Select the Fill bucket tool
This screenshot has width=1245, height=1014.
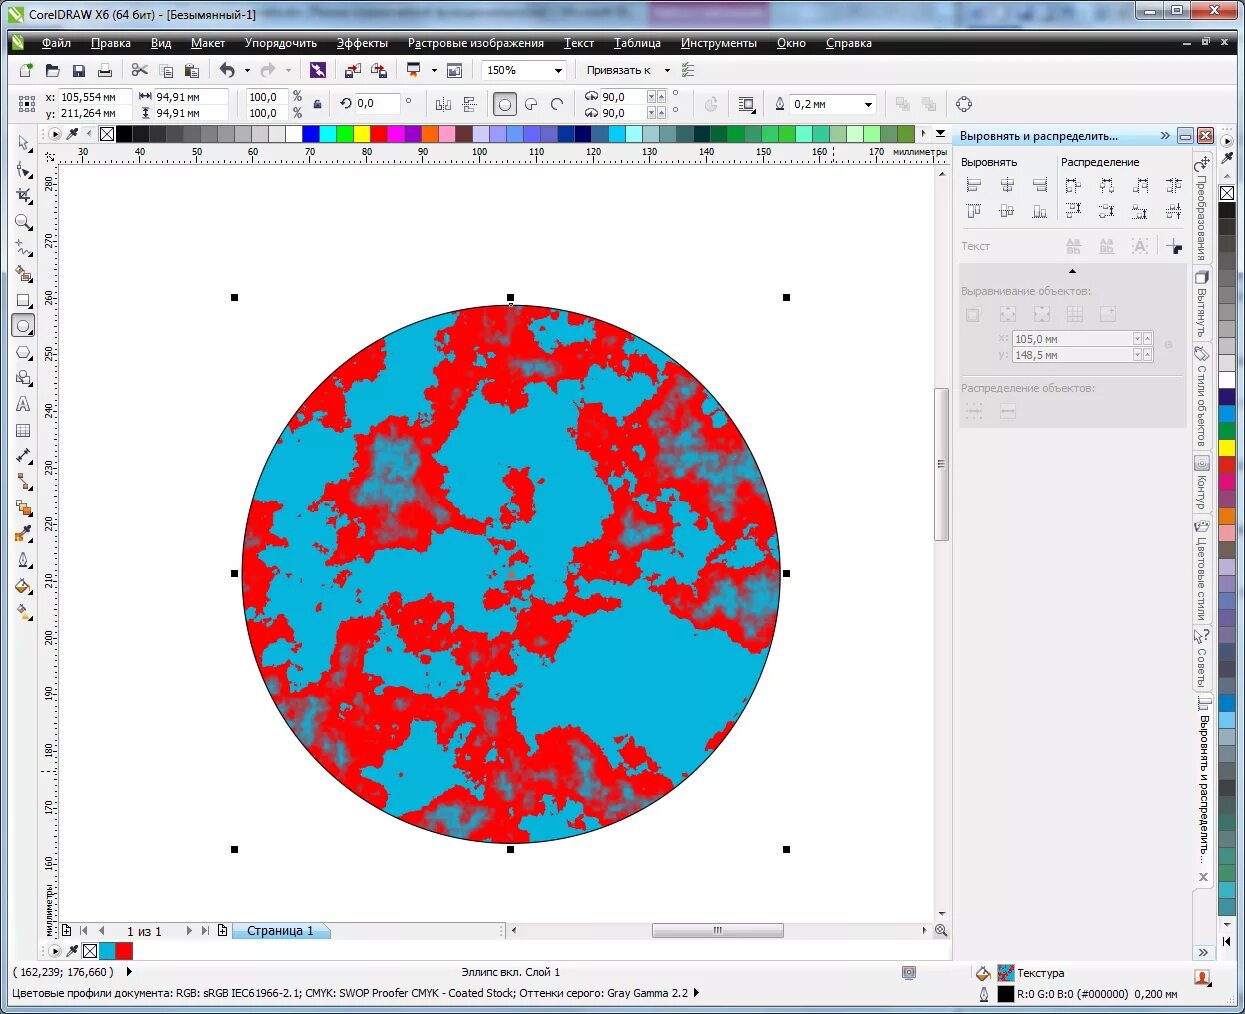[x=24, y=586]
